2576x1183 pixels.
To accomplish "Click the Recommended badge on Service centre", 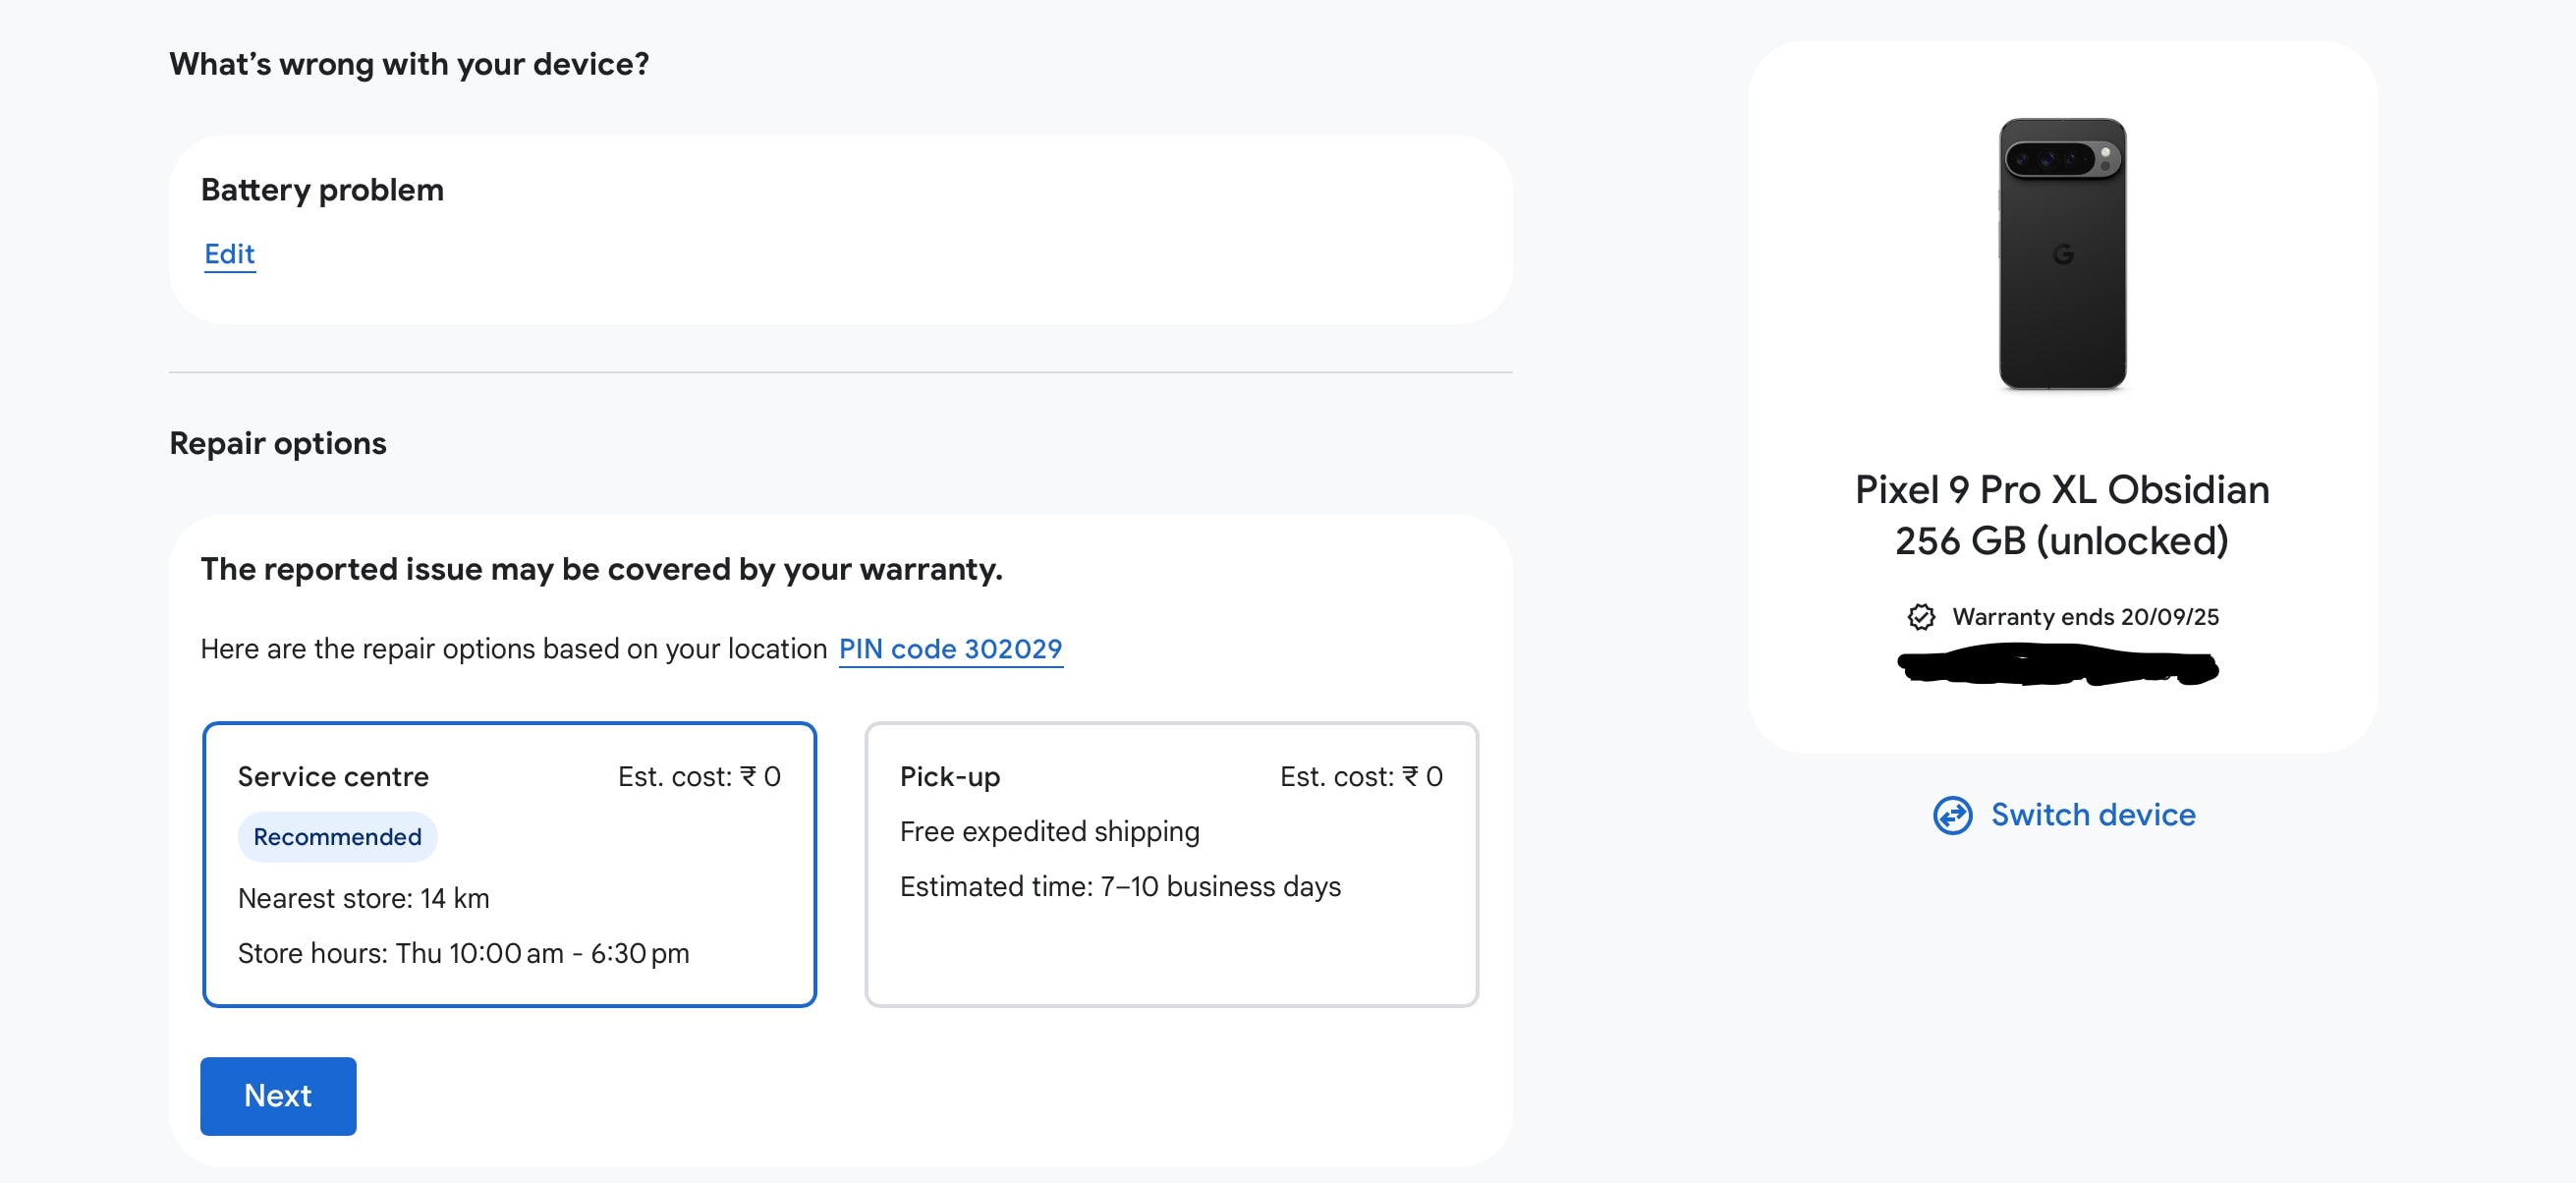I will (337, 837).
